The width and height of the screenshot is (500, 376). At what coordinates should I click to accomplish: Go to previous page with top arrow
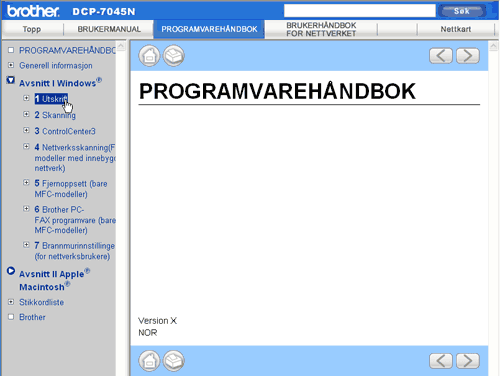[x=441, y=56]
